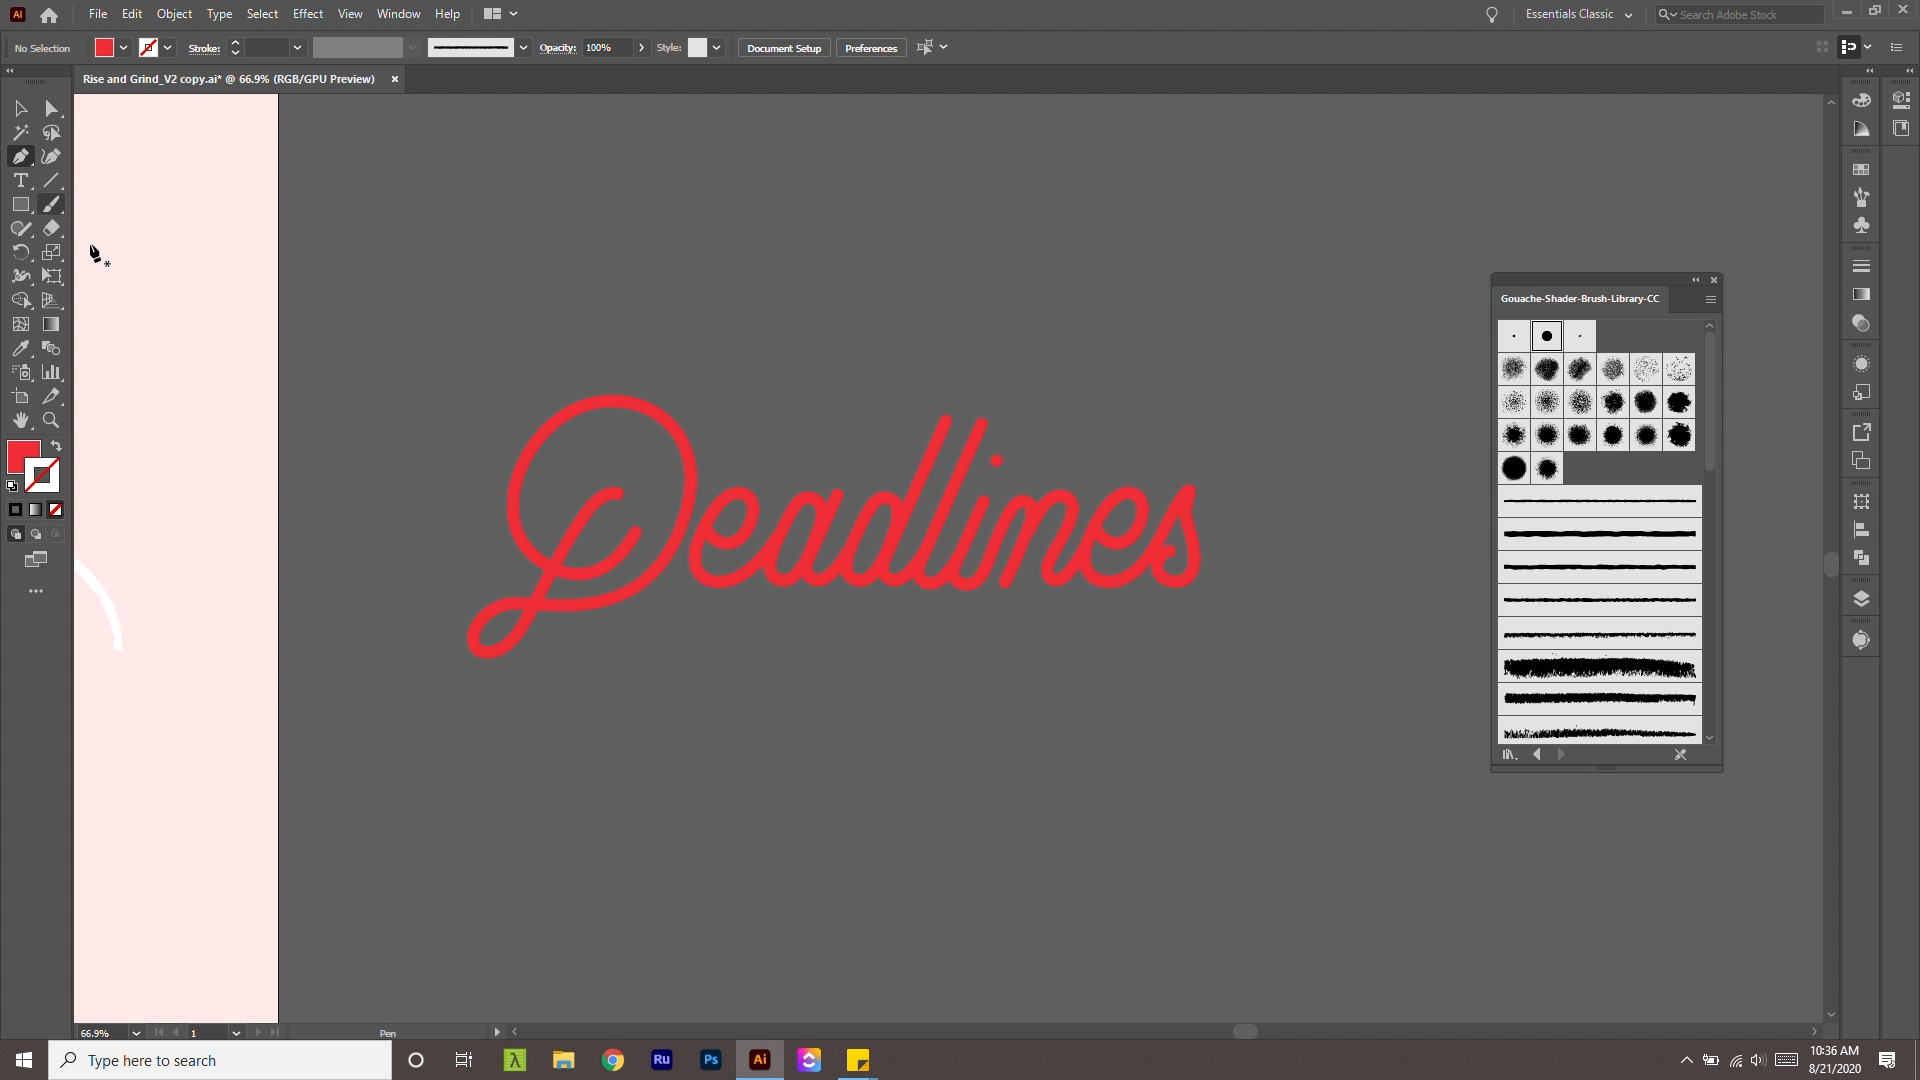Open the Gradient panel icon
The height and width of the screenshot is (1080, 1920).
click(x=1861, y=293)
